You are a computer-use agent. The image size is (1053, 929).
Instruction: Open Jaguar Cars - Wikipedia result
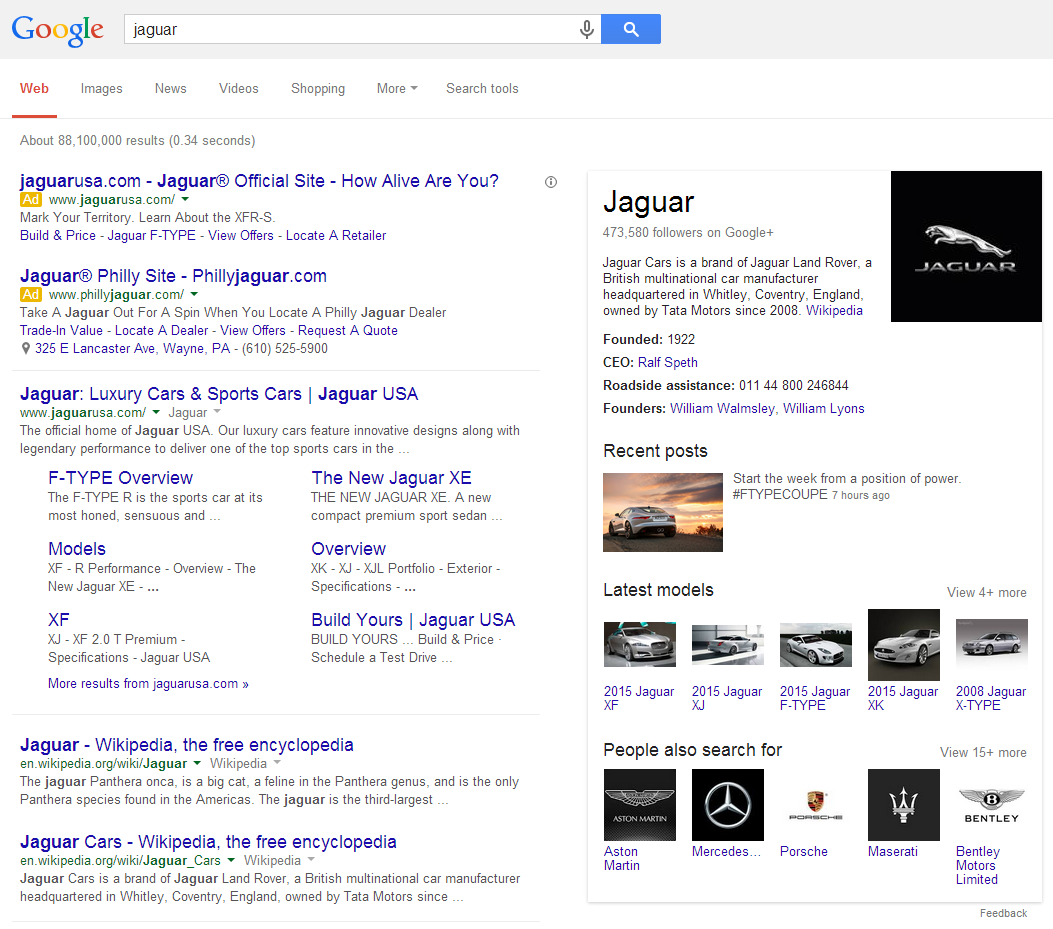208,842
